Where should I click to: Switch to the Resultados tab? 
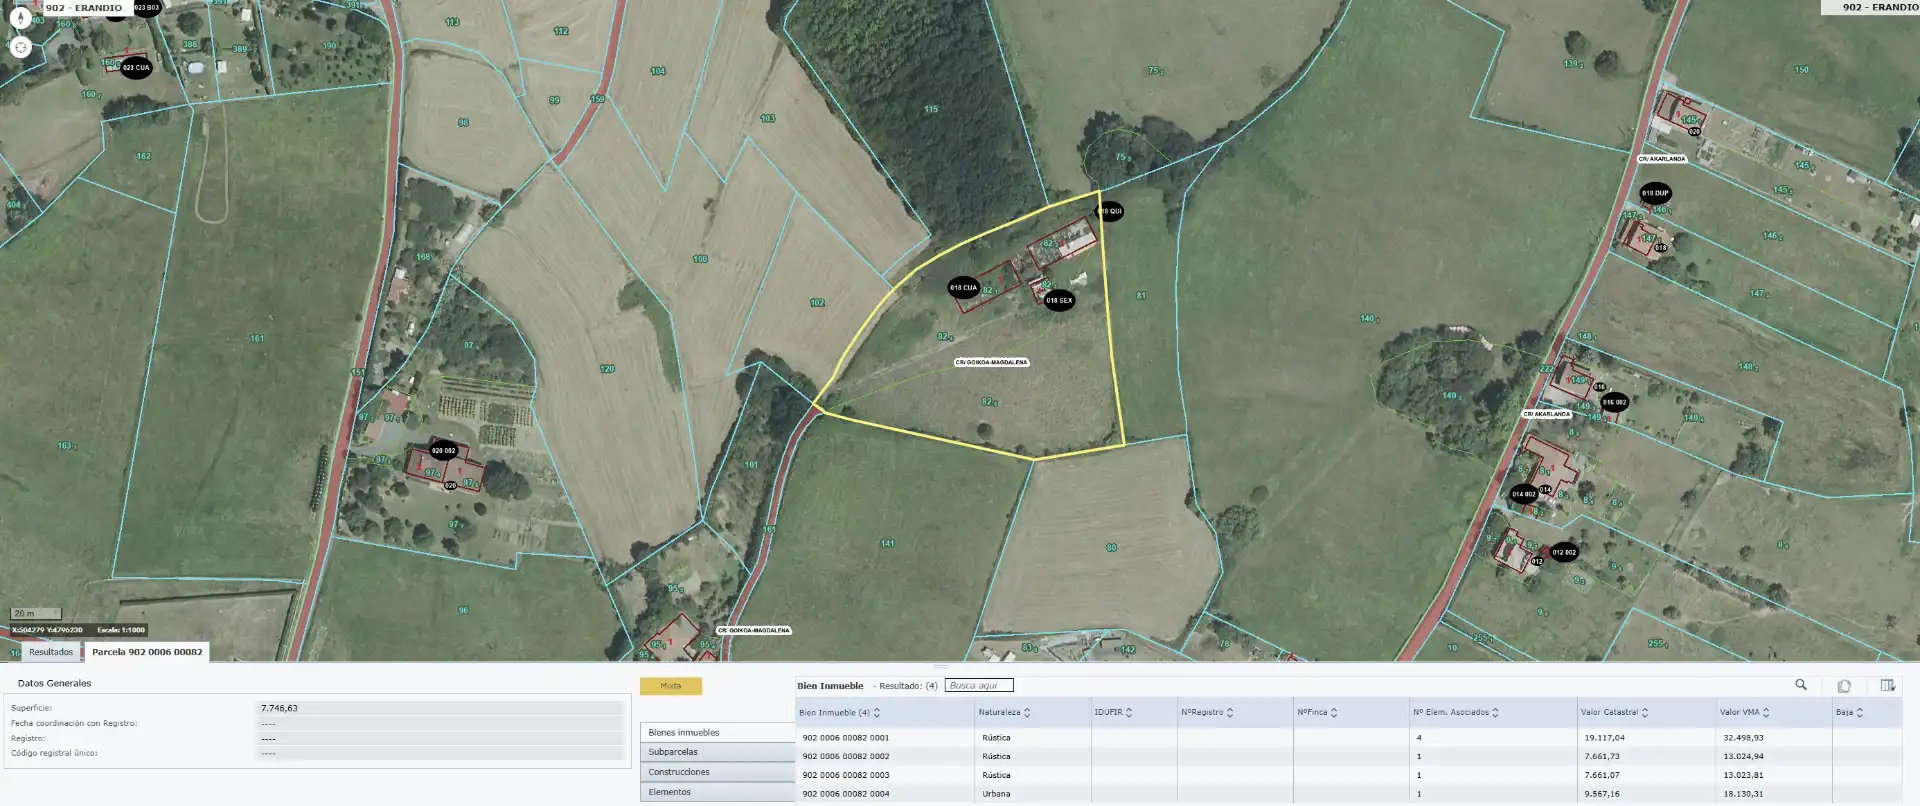[51, 652]
